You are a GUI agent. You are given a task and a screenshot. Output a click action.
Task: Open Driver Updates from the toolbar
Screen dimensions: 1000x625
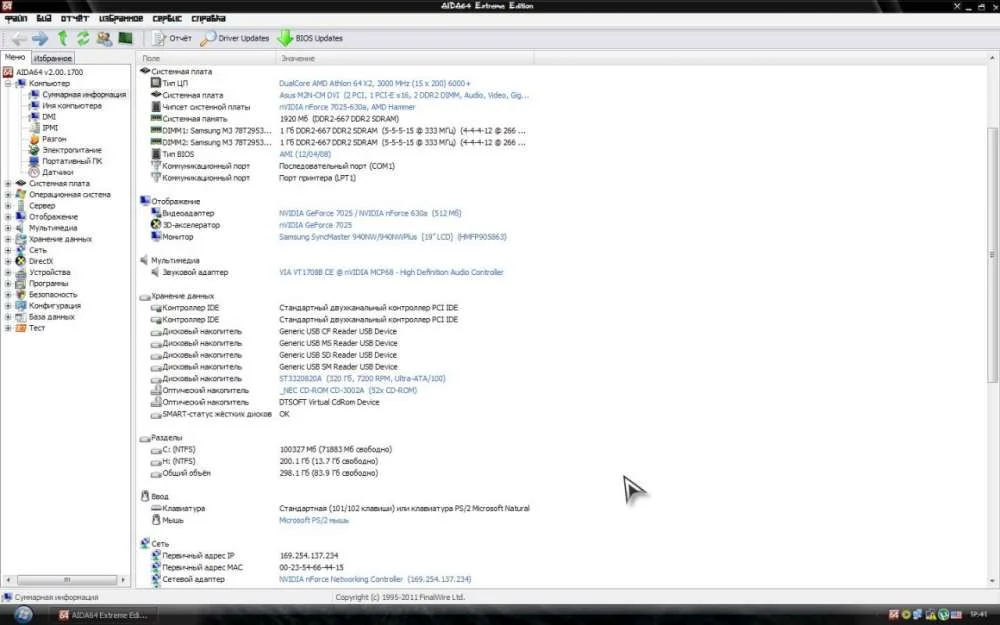click(235, 38)
